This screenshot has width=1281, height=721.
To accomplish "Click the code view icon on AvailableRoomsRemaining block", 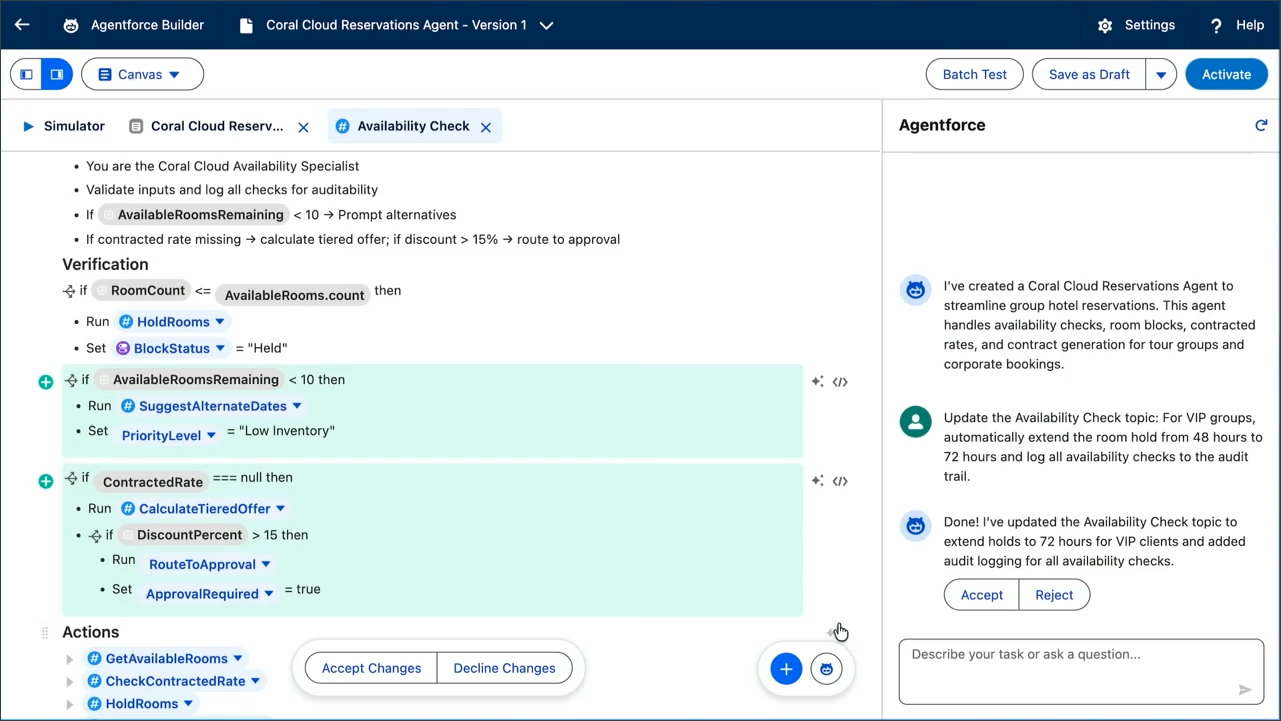I will (x=840, y=382).
